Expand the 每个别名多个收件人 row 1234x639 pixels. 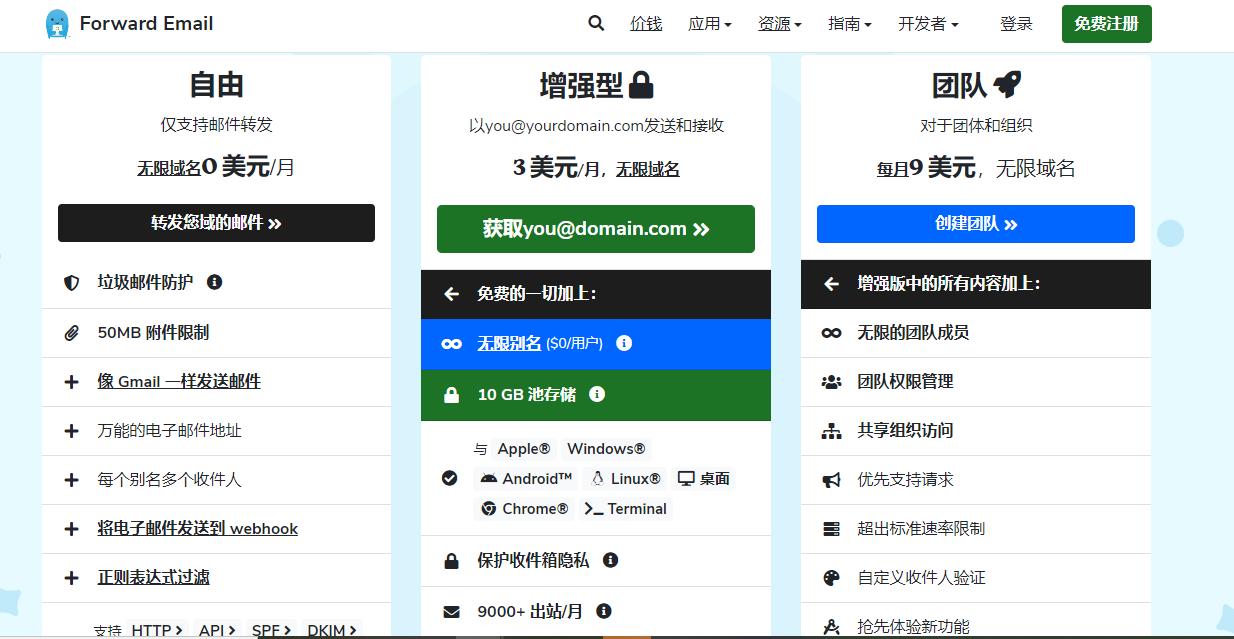(x=216, y=480)
